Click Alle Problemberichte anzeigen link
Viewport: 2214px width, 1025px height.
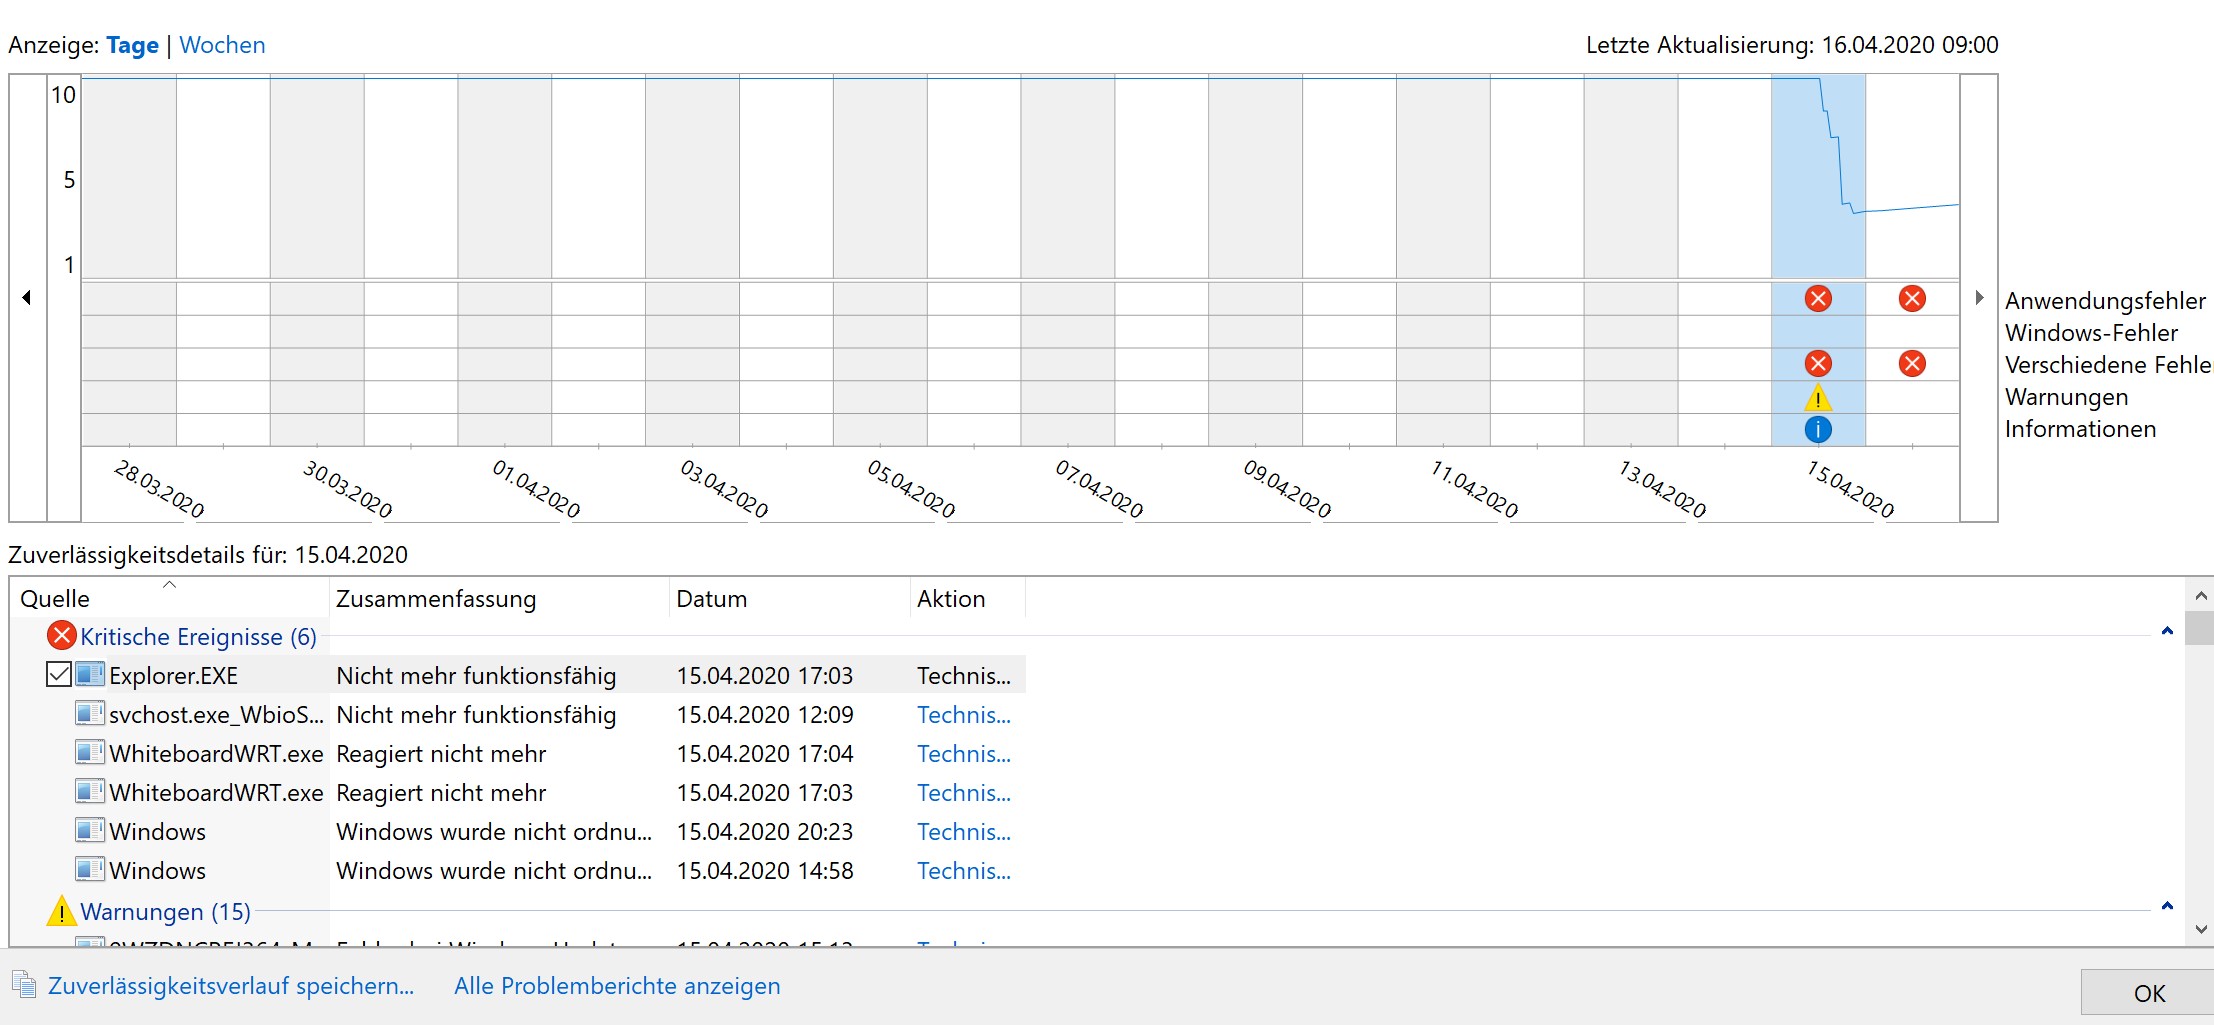coord(617,986)
